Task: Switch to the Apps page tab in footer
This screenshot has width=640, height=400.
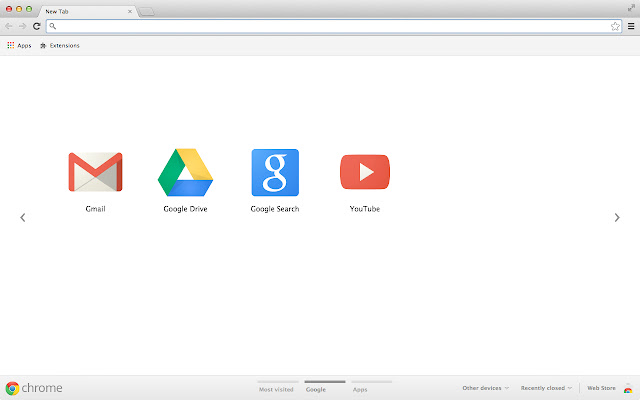Action: click(371, 387)
